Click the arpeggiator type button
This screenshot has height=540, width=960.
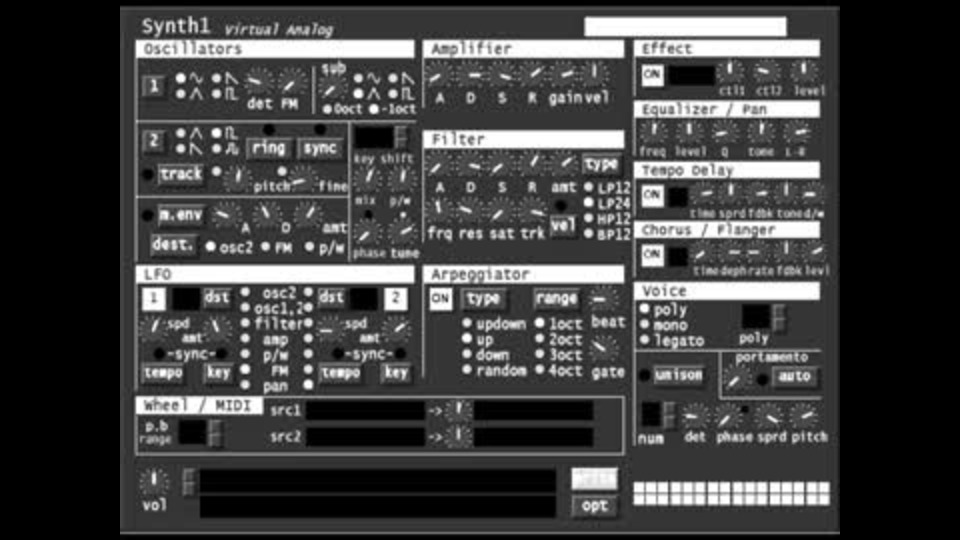[483, 299]
